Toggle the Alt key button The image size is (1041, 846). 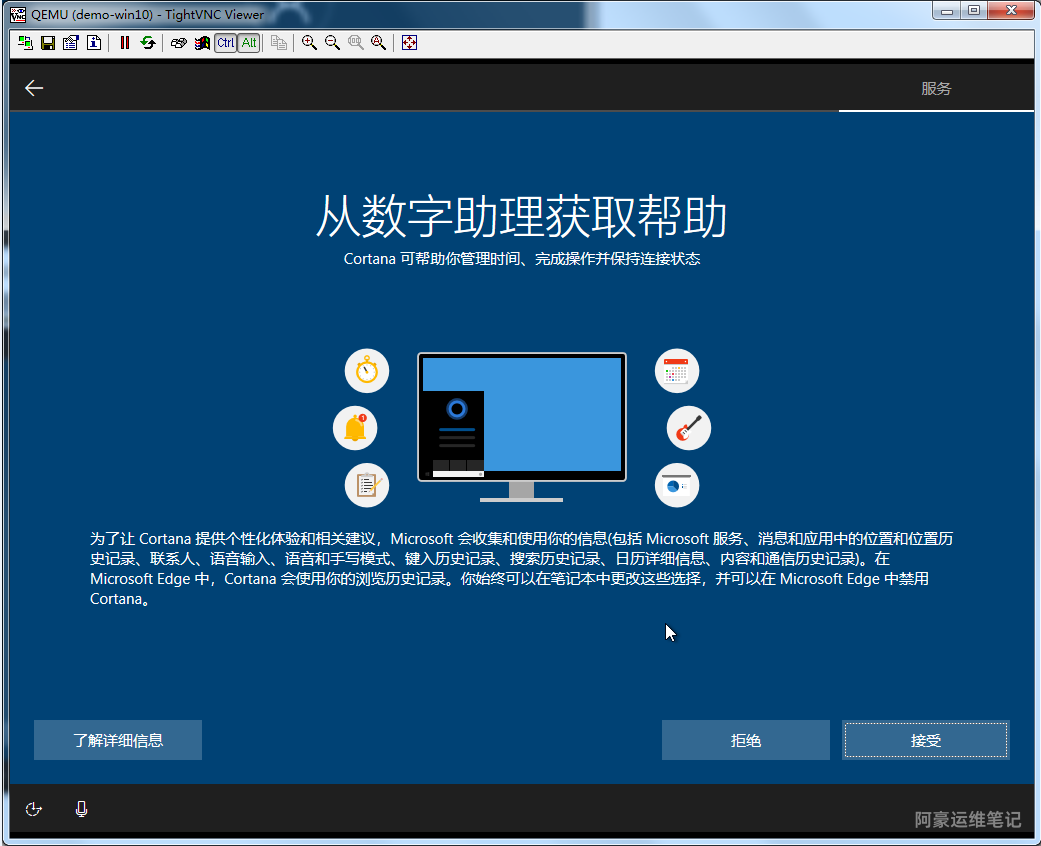(x=249, y=43)
